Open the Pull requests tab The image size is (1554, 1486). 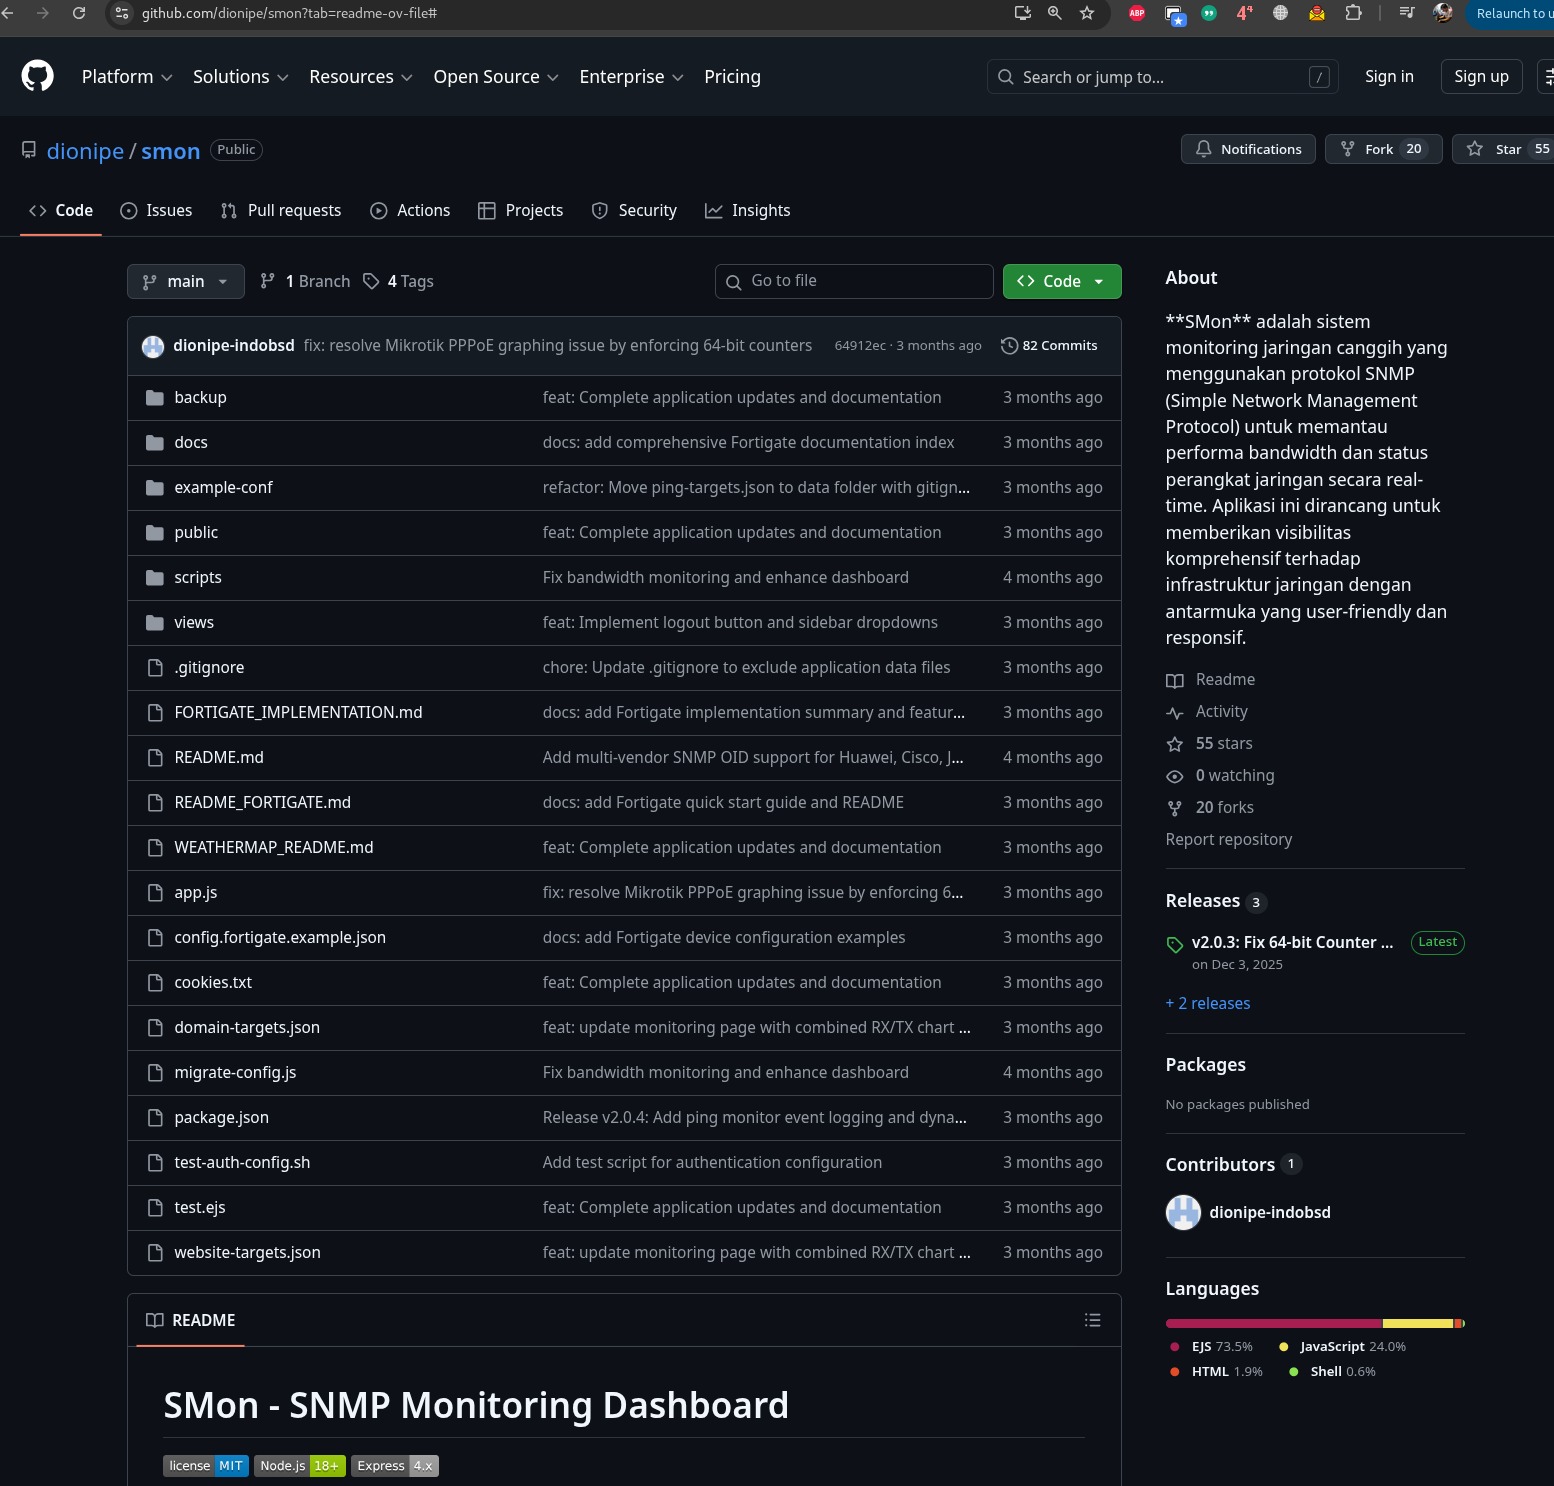click(x=281, y=210)
